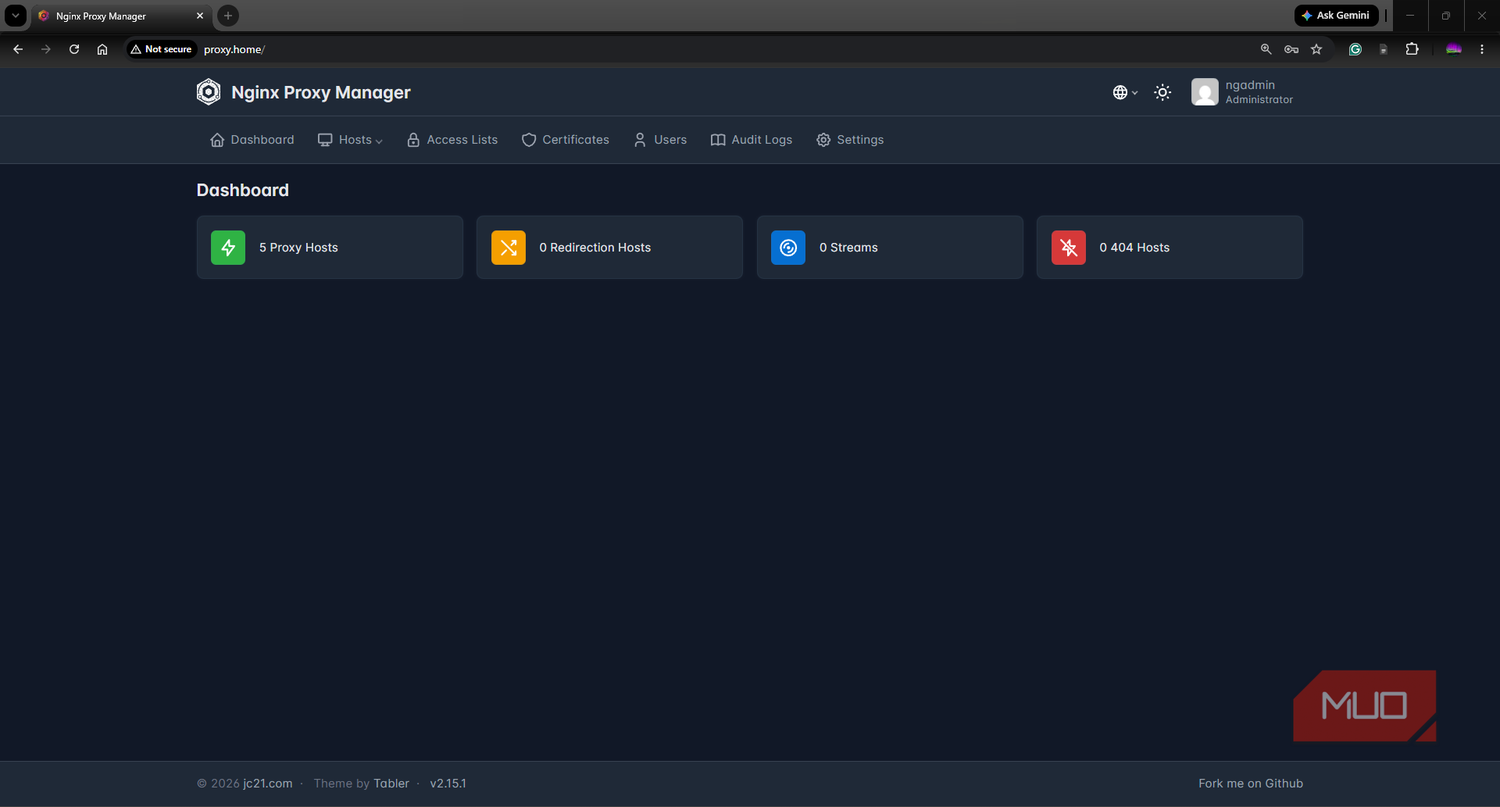Open the Dashboard nav item

[x=252, y=140]
